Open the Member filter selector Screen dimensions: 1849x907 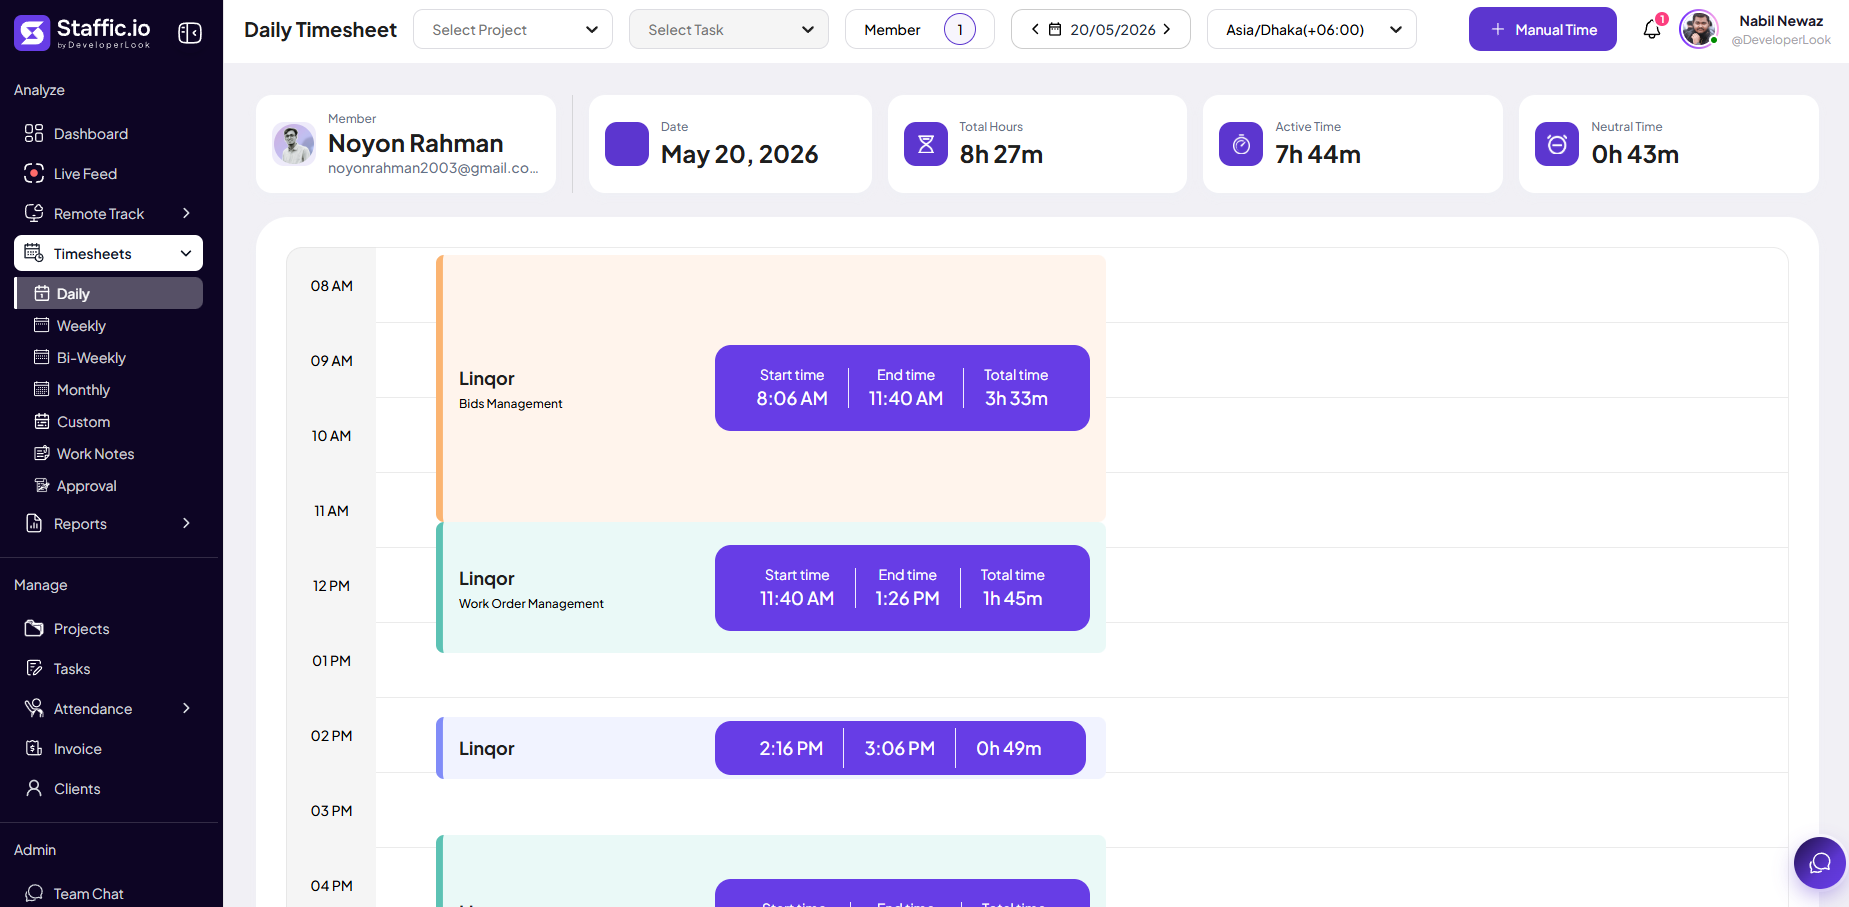920,29
